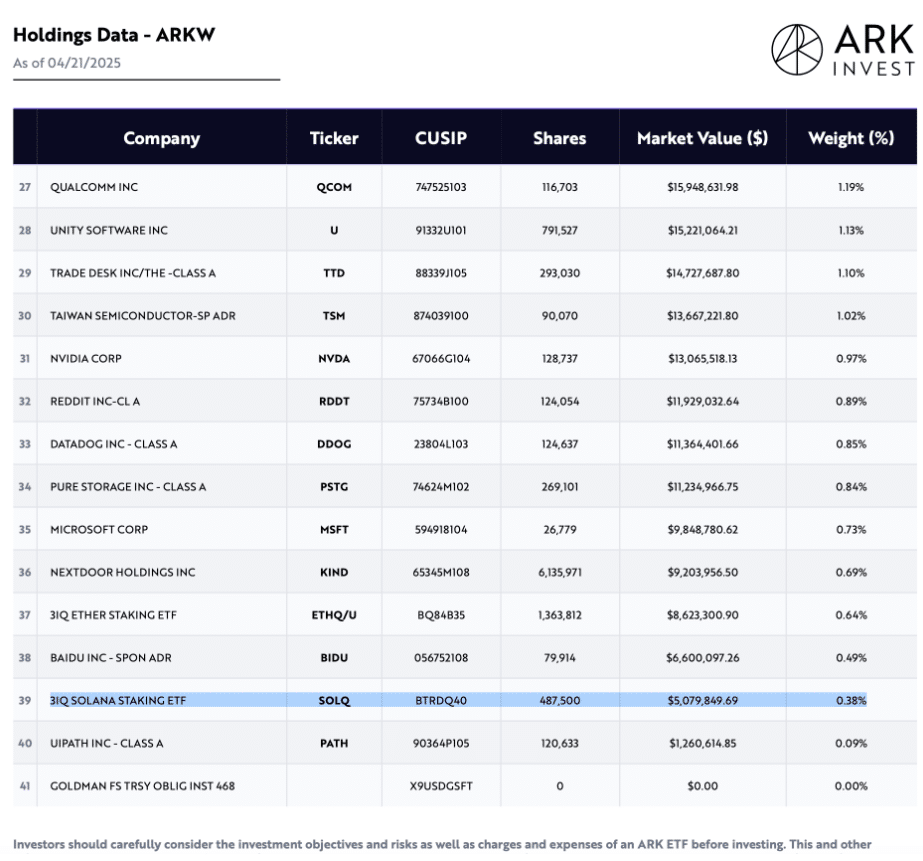Click weight value 1.13%
The image size is (923, 861).
pyautogui.click(x=851, y=230)
